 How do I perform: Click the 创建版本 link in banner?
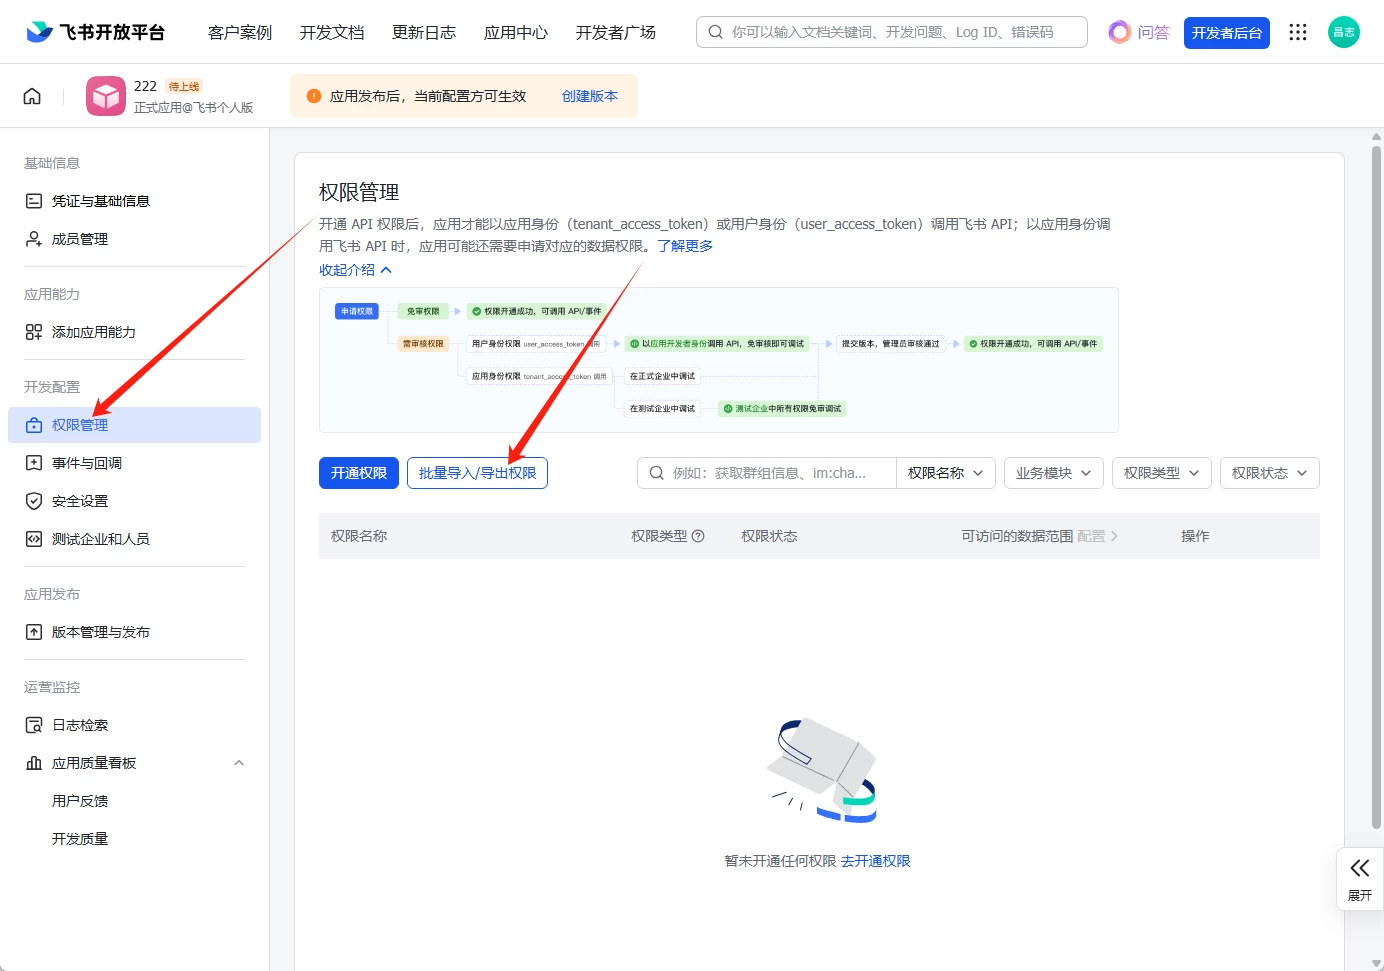(590, 96)
